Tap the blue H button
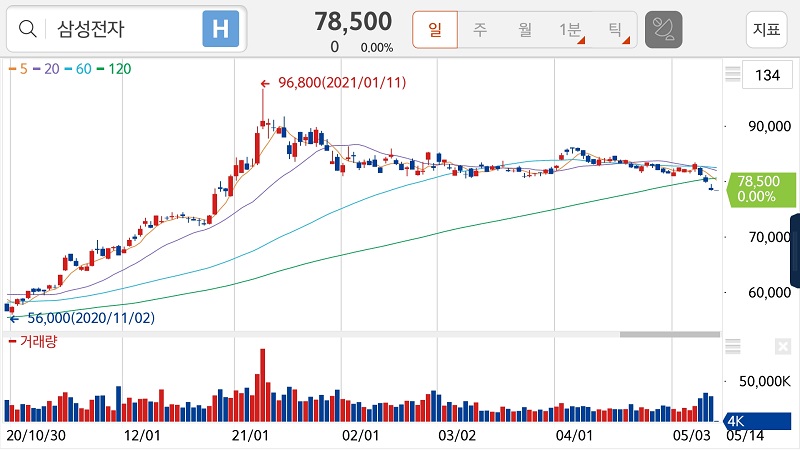Image resolution: width=800 pixels, height=450 pixels. click(220, 29)
